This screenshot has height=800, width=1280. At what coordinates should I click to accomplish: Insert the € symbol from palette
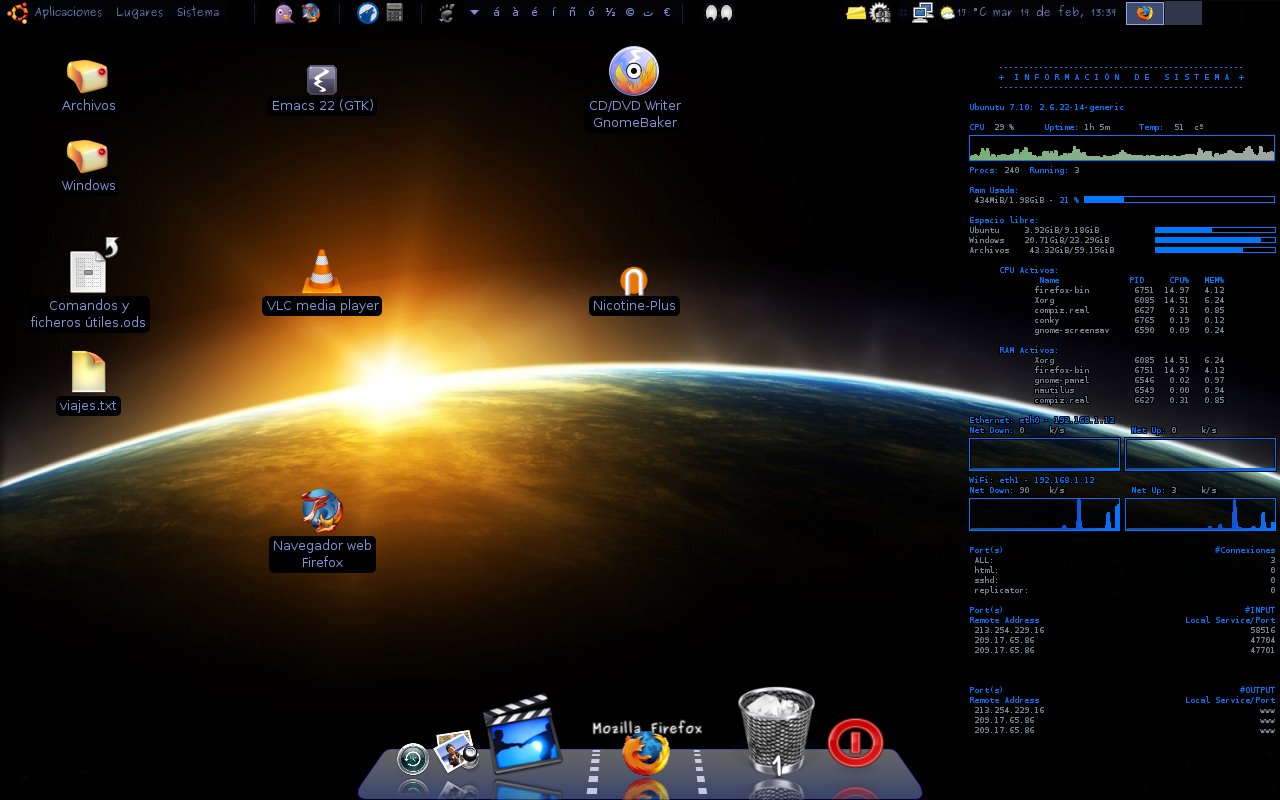[667, 13]
